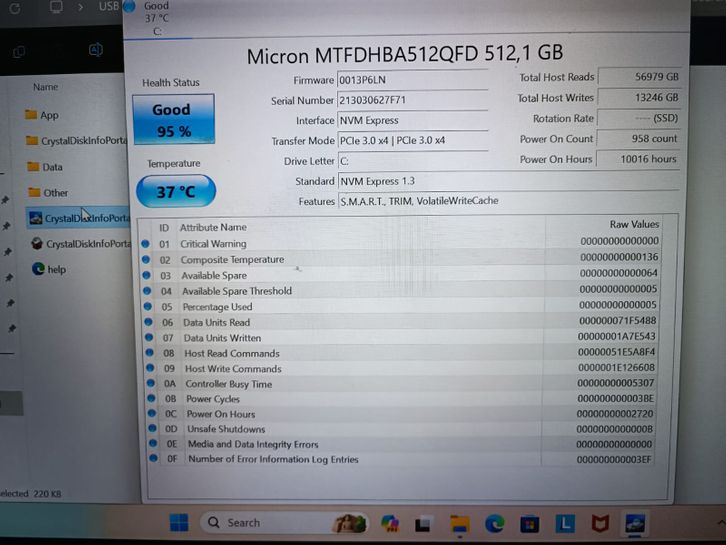Open the Other folder in File Explorer

pyautogui.click(x=48, y=192)
